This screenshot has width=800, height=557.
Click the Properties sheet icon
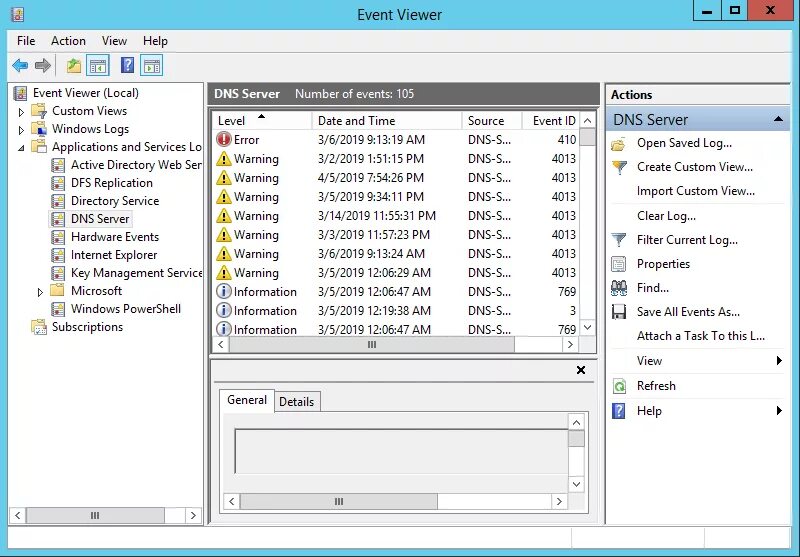(618, 264)
